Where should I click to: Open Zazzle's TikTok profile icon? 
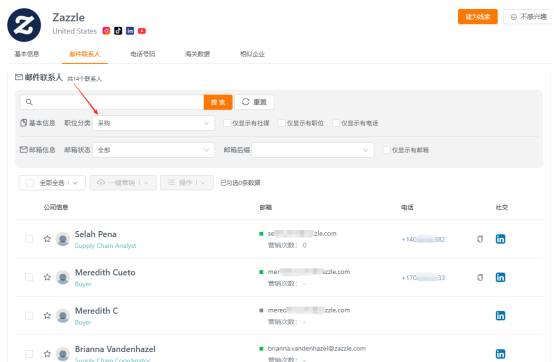pyautogui.click(x=118, y=31)
